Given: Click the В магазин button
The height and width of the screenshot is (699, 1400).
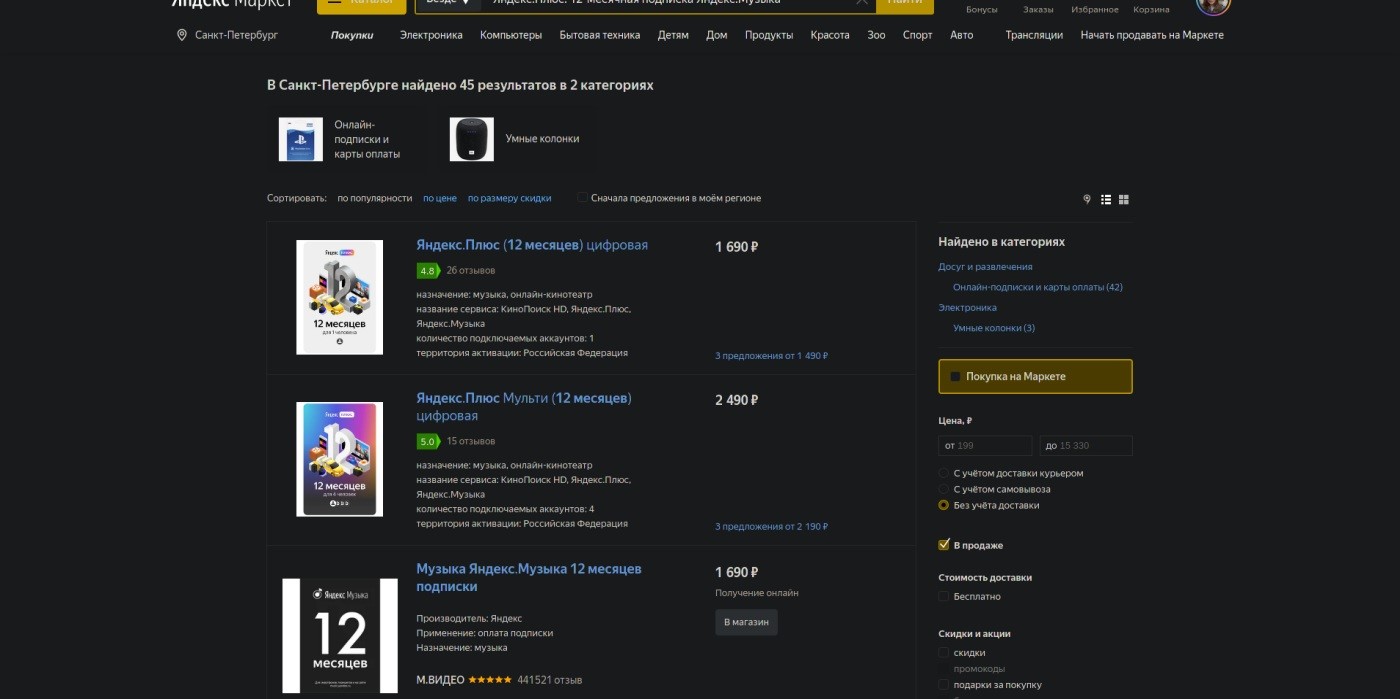Looking at the screenshot, I should coord(746,622).
